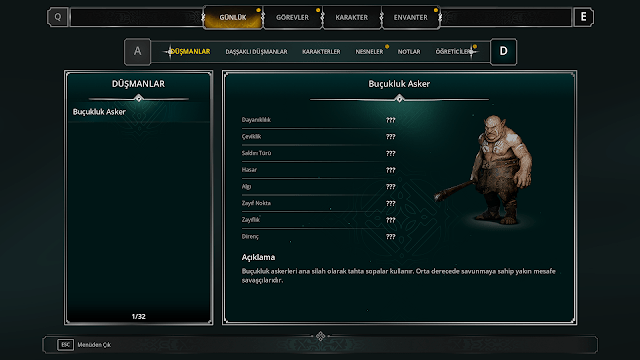This screenshot has height=360, width=640.
Task: Click the Buçukluk Asker creature model
Action: click(x=490, y=169)
